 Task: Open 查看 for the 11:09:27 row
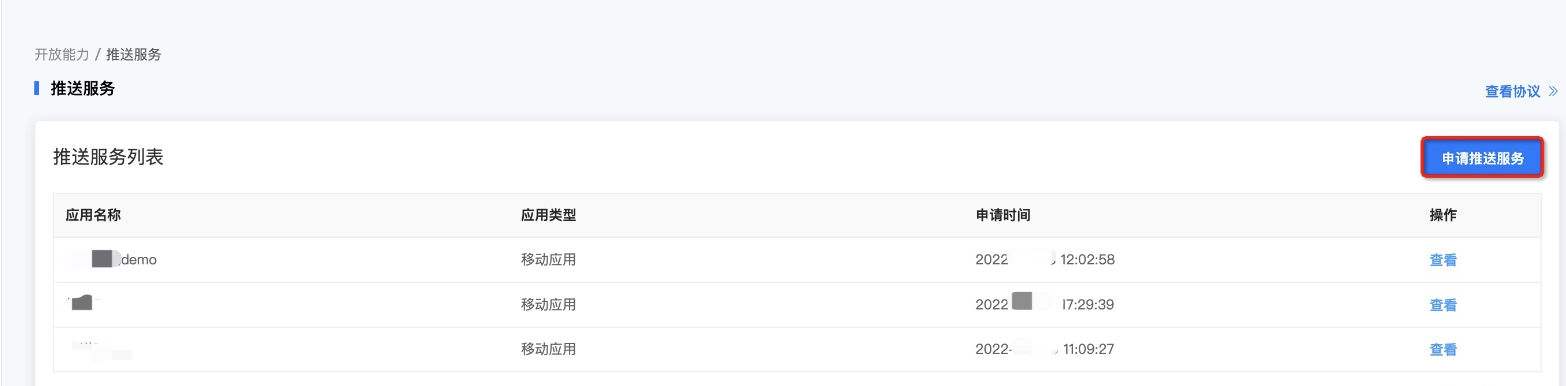coord(1443,350)
